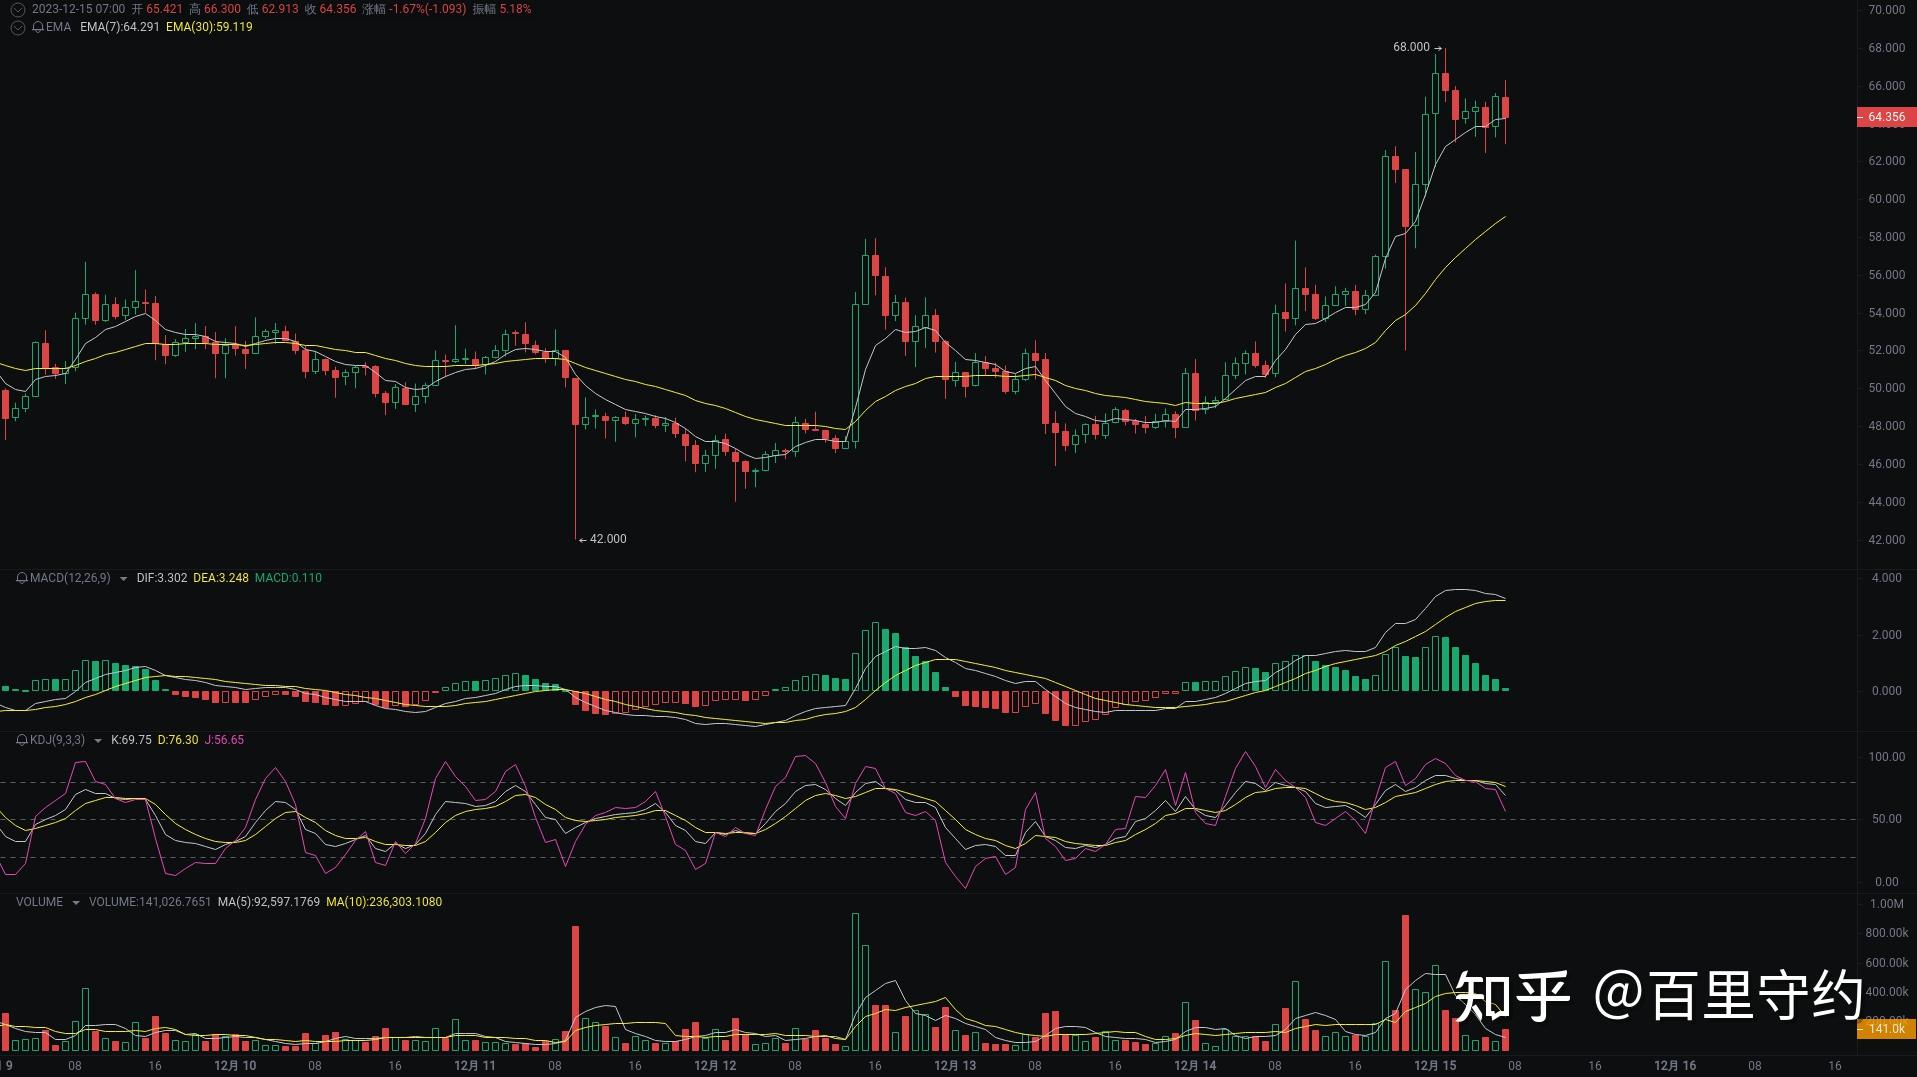
Task: Click the MACD(12,26,9) indicator name
Action: 70,578
